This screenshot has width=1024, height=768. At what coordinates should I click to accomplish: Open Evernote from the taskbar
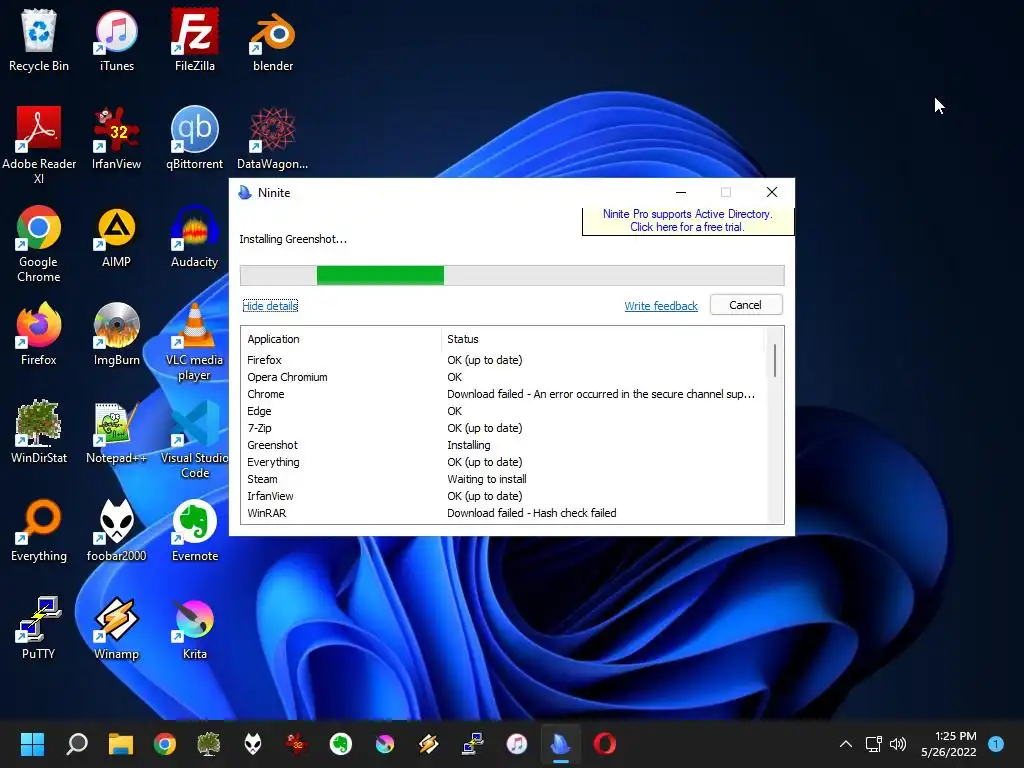tap(341, 744)
